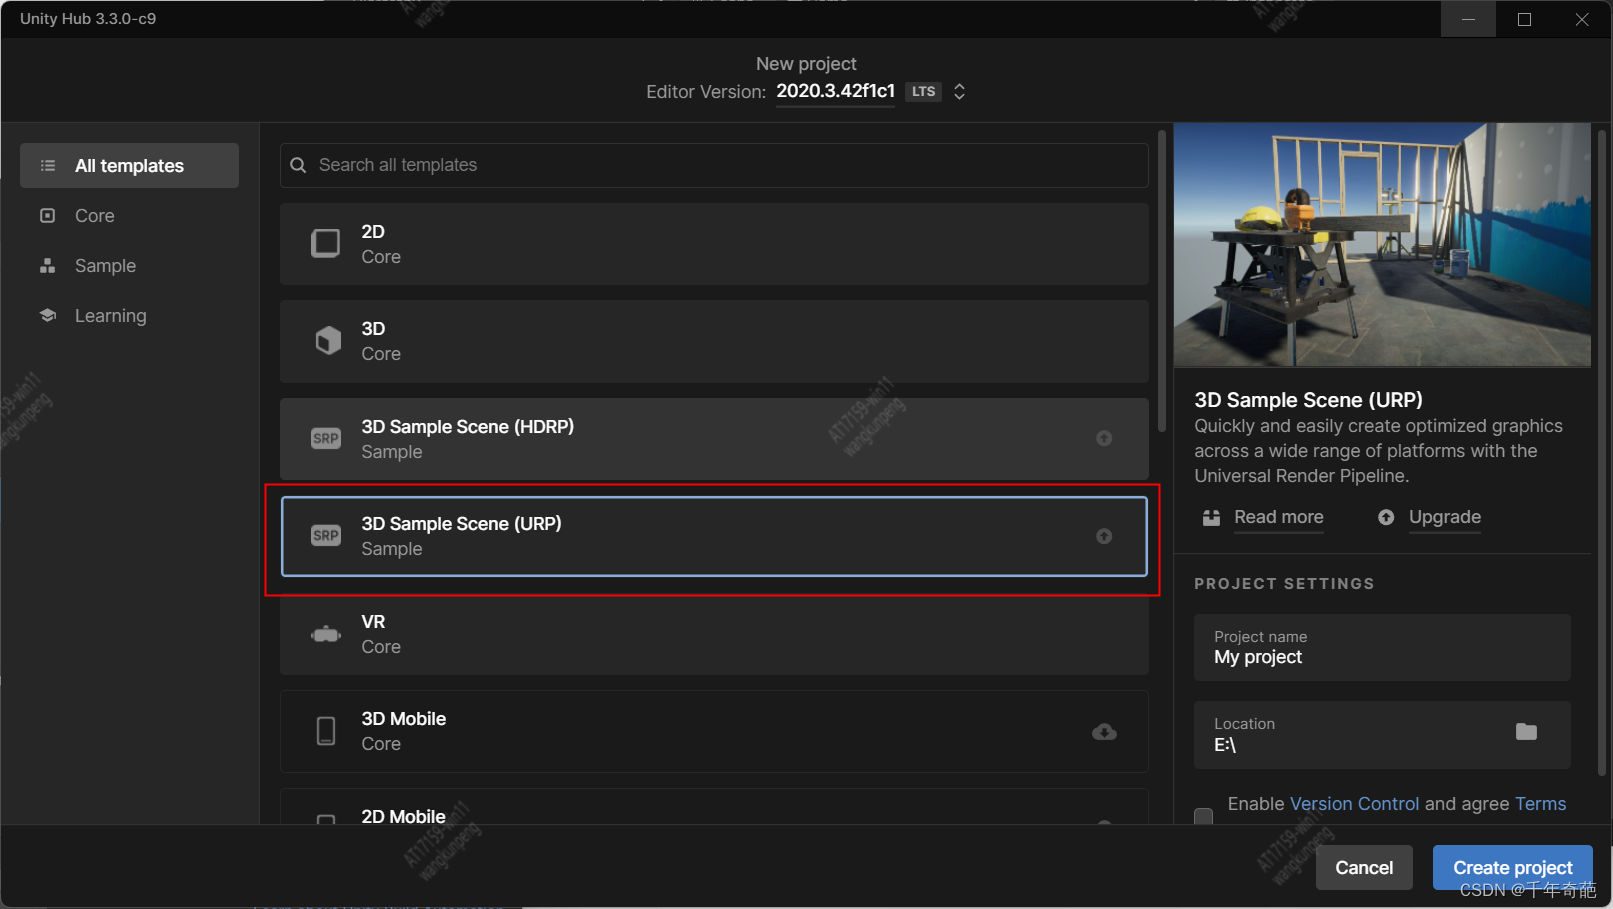Viewport: 1613px width, 909px height.
Task: Click the SRP icon for HDRP template
Action: tap(326, 438)
